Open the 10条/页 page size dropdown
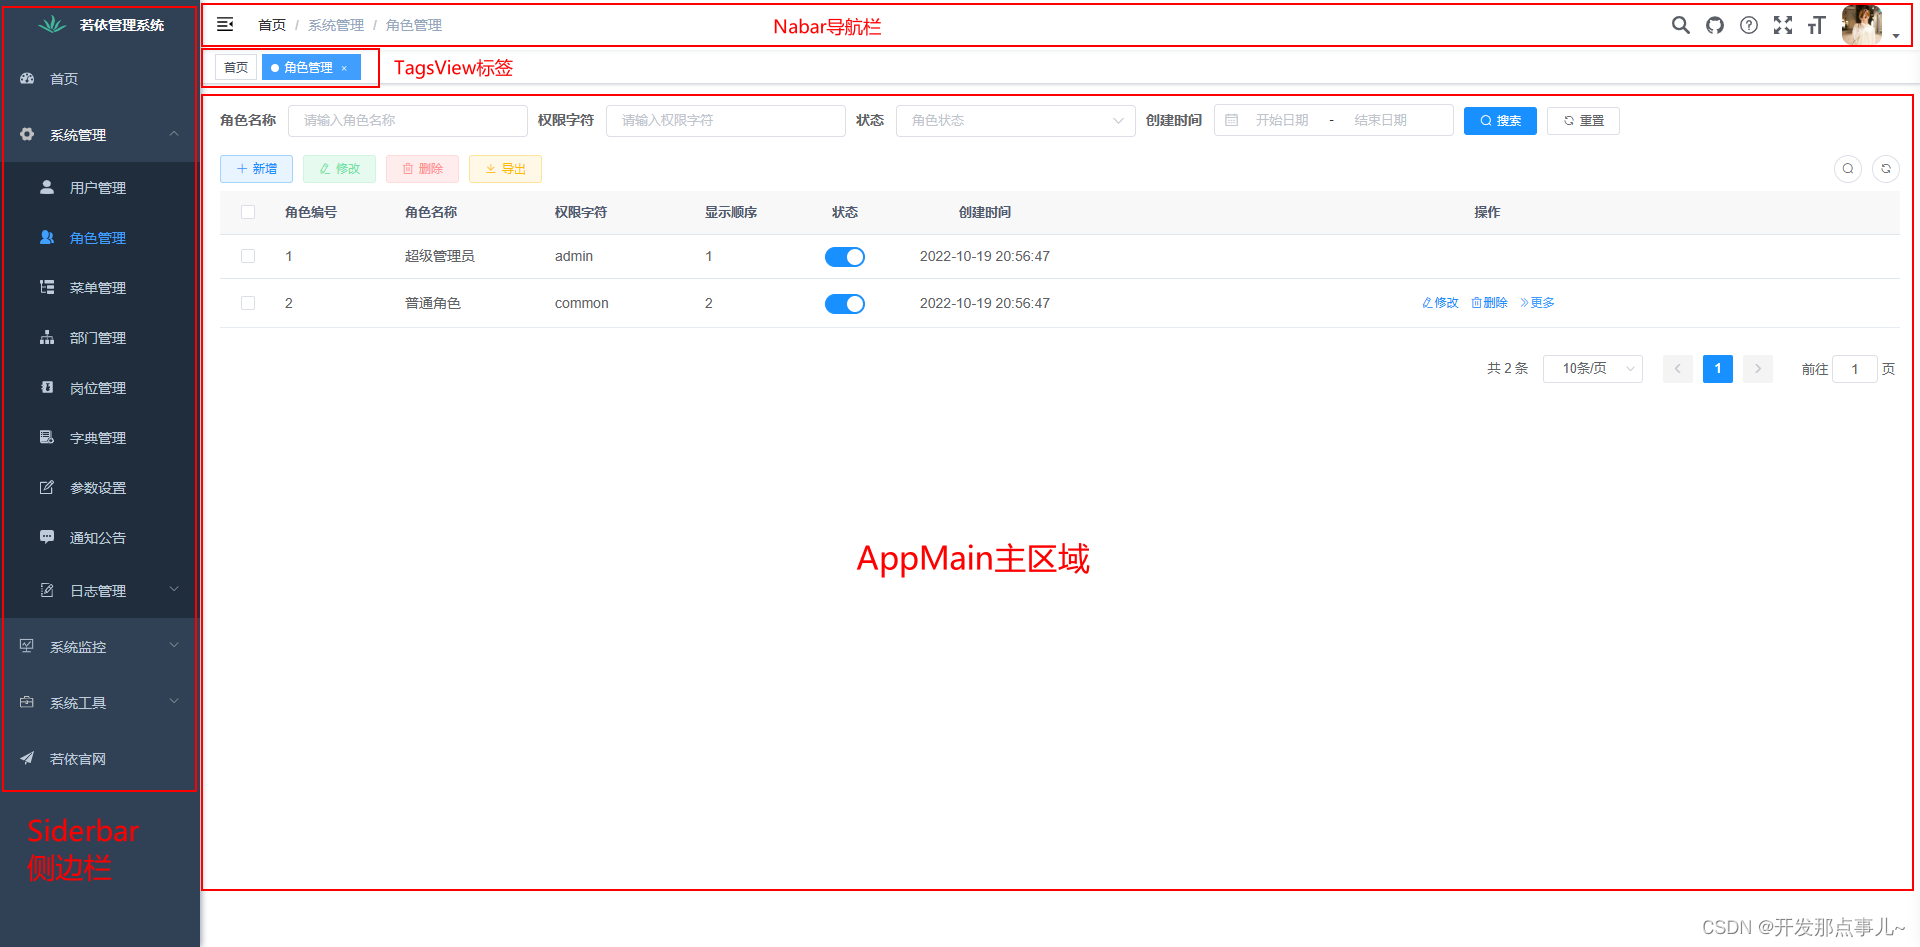The image size is (1920, 947). pyautogui.click(x=1593, y=369)
